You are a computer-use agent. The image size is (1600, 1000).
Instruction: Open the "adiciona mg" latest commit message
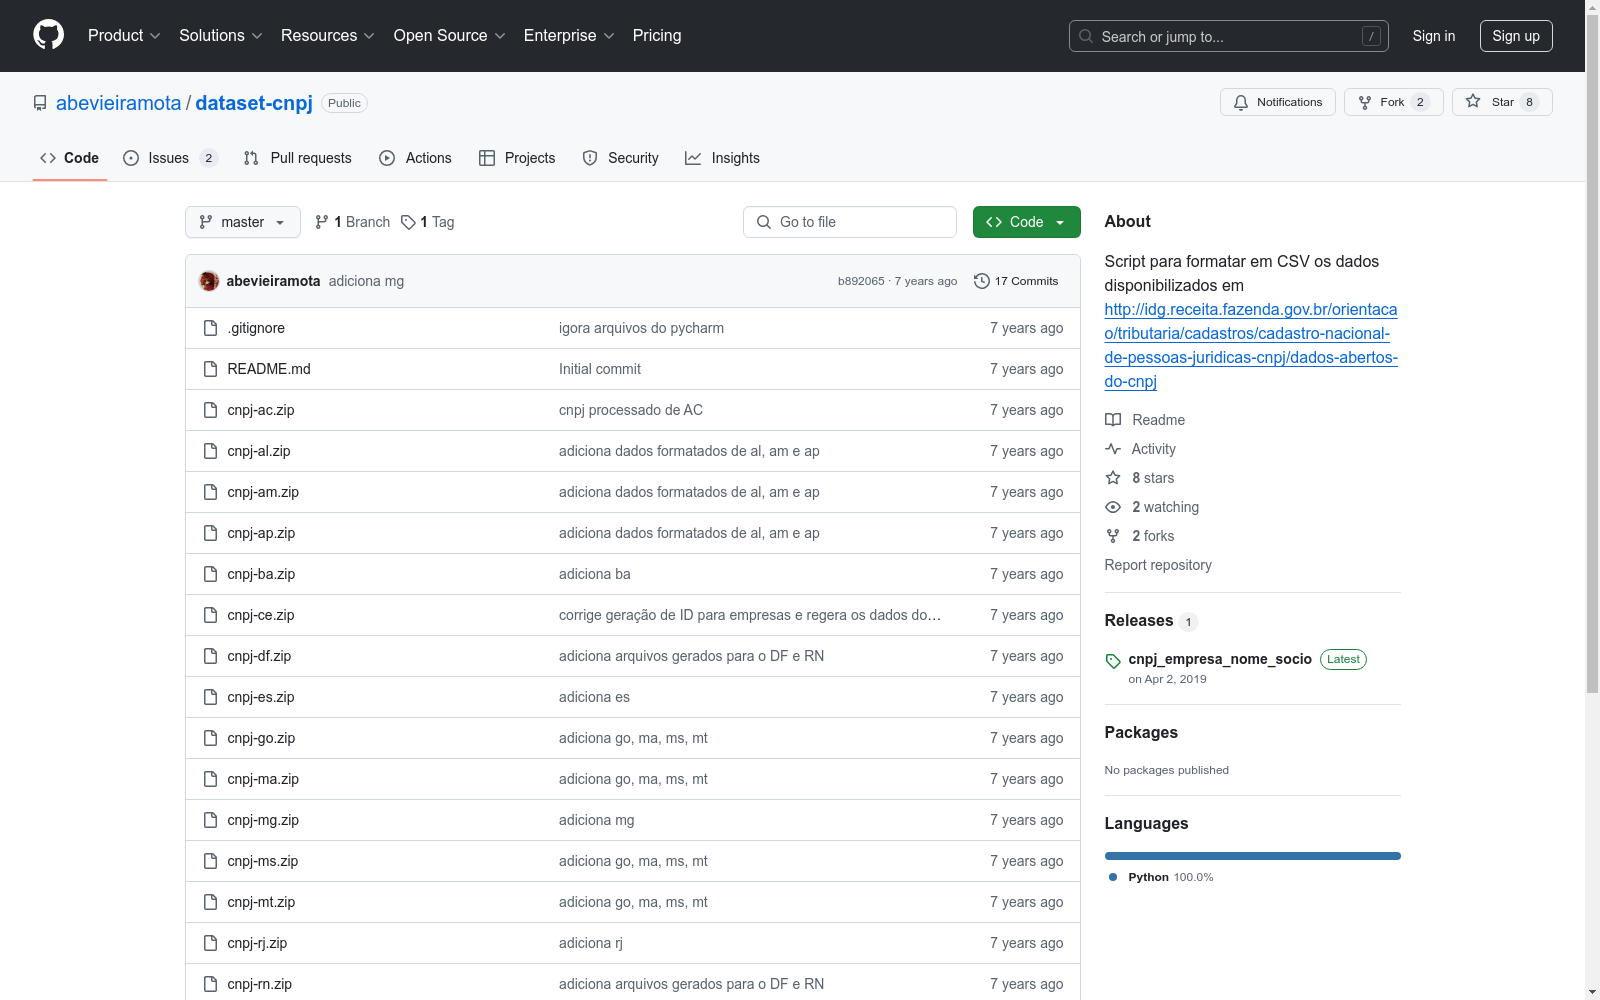366,281
